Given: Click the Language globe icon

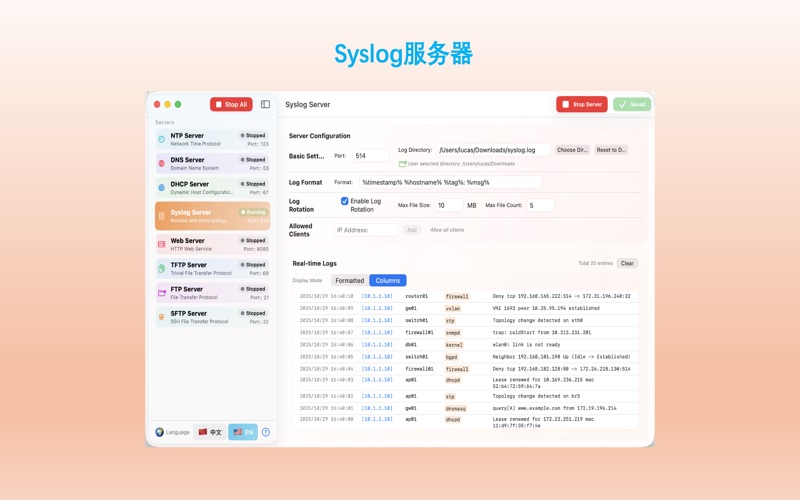Looking at the screenshot, I should [160, 432].
